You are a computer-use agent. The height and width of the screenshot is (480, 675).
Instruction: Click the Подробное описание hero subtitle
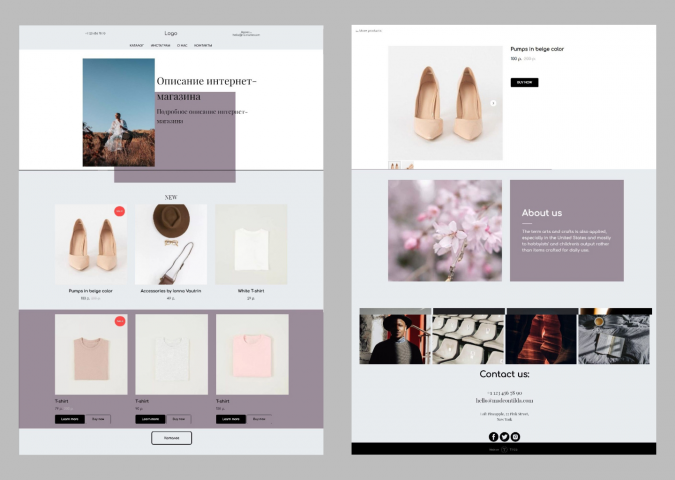(202, 116)
